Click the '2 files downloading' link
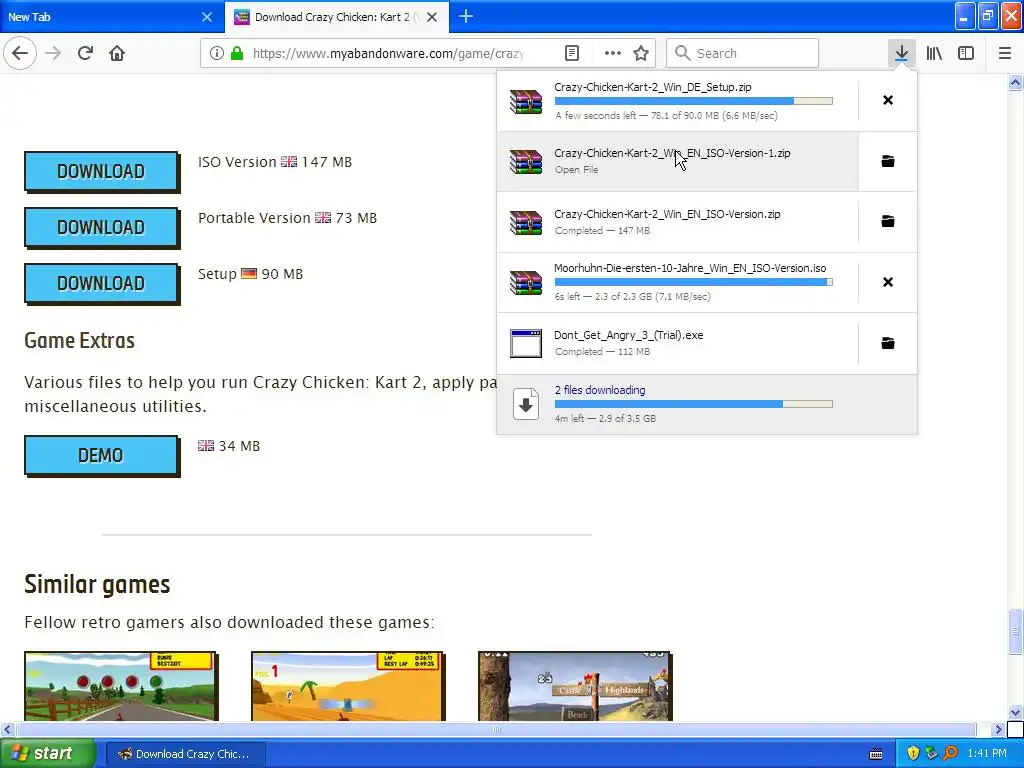 click(600, 390)
